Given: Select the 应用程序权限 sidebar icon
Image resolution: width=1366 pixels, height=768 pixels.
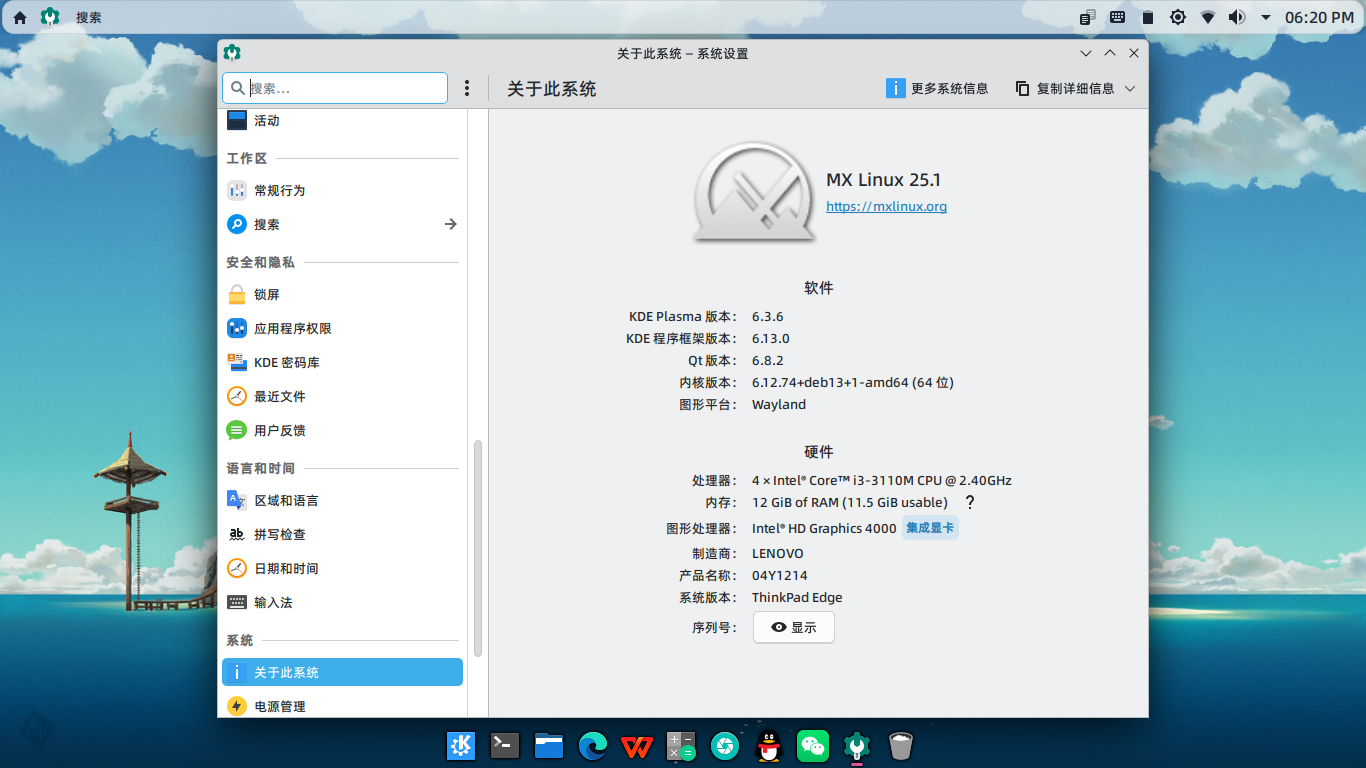Looking at the screenshot, I should (236, 327).
